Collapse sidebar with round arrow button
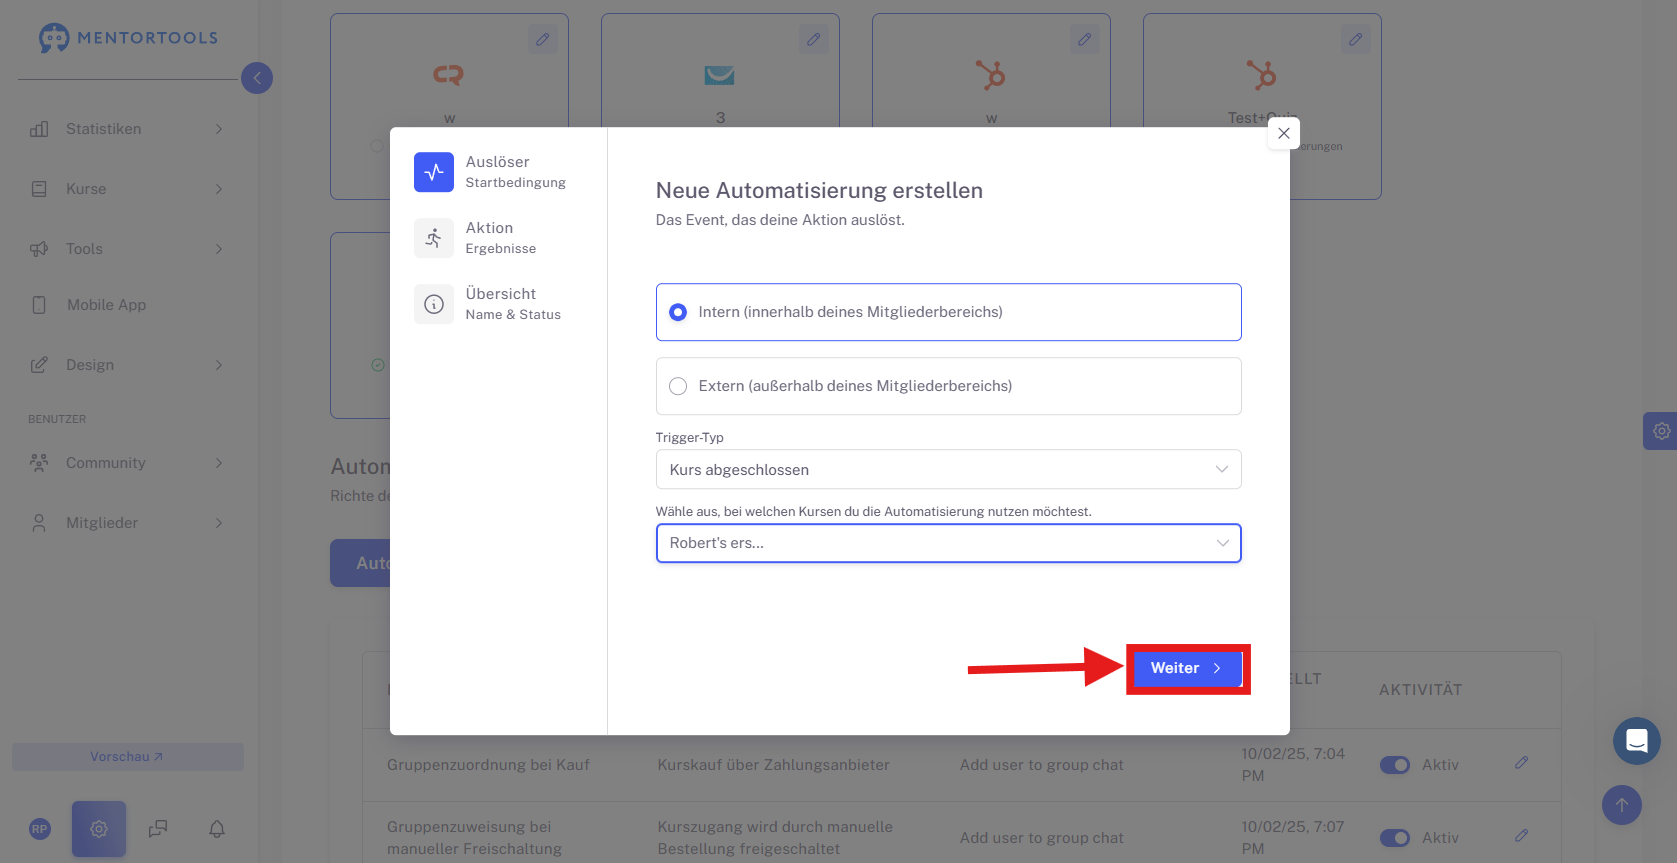 click(x=257, y=78)
